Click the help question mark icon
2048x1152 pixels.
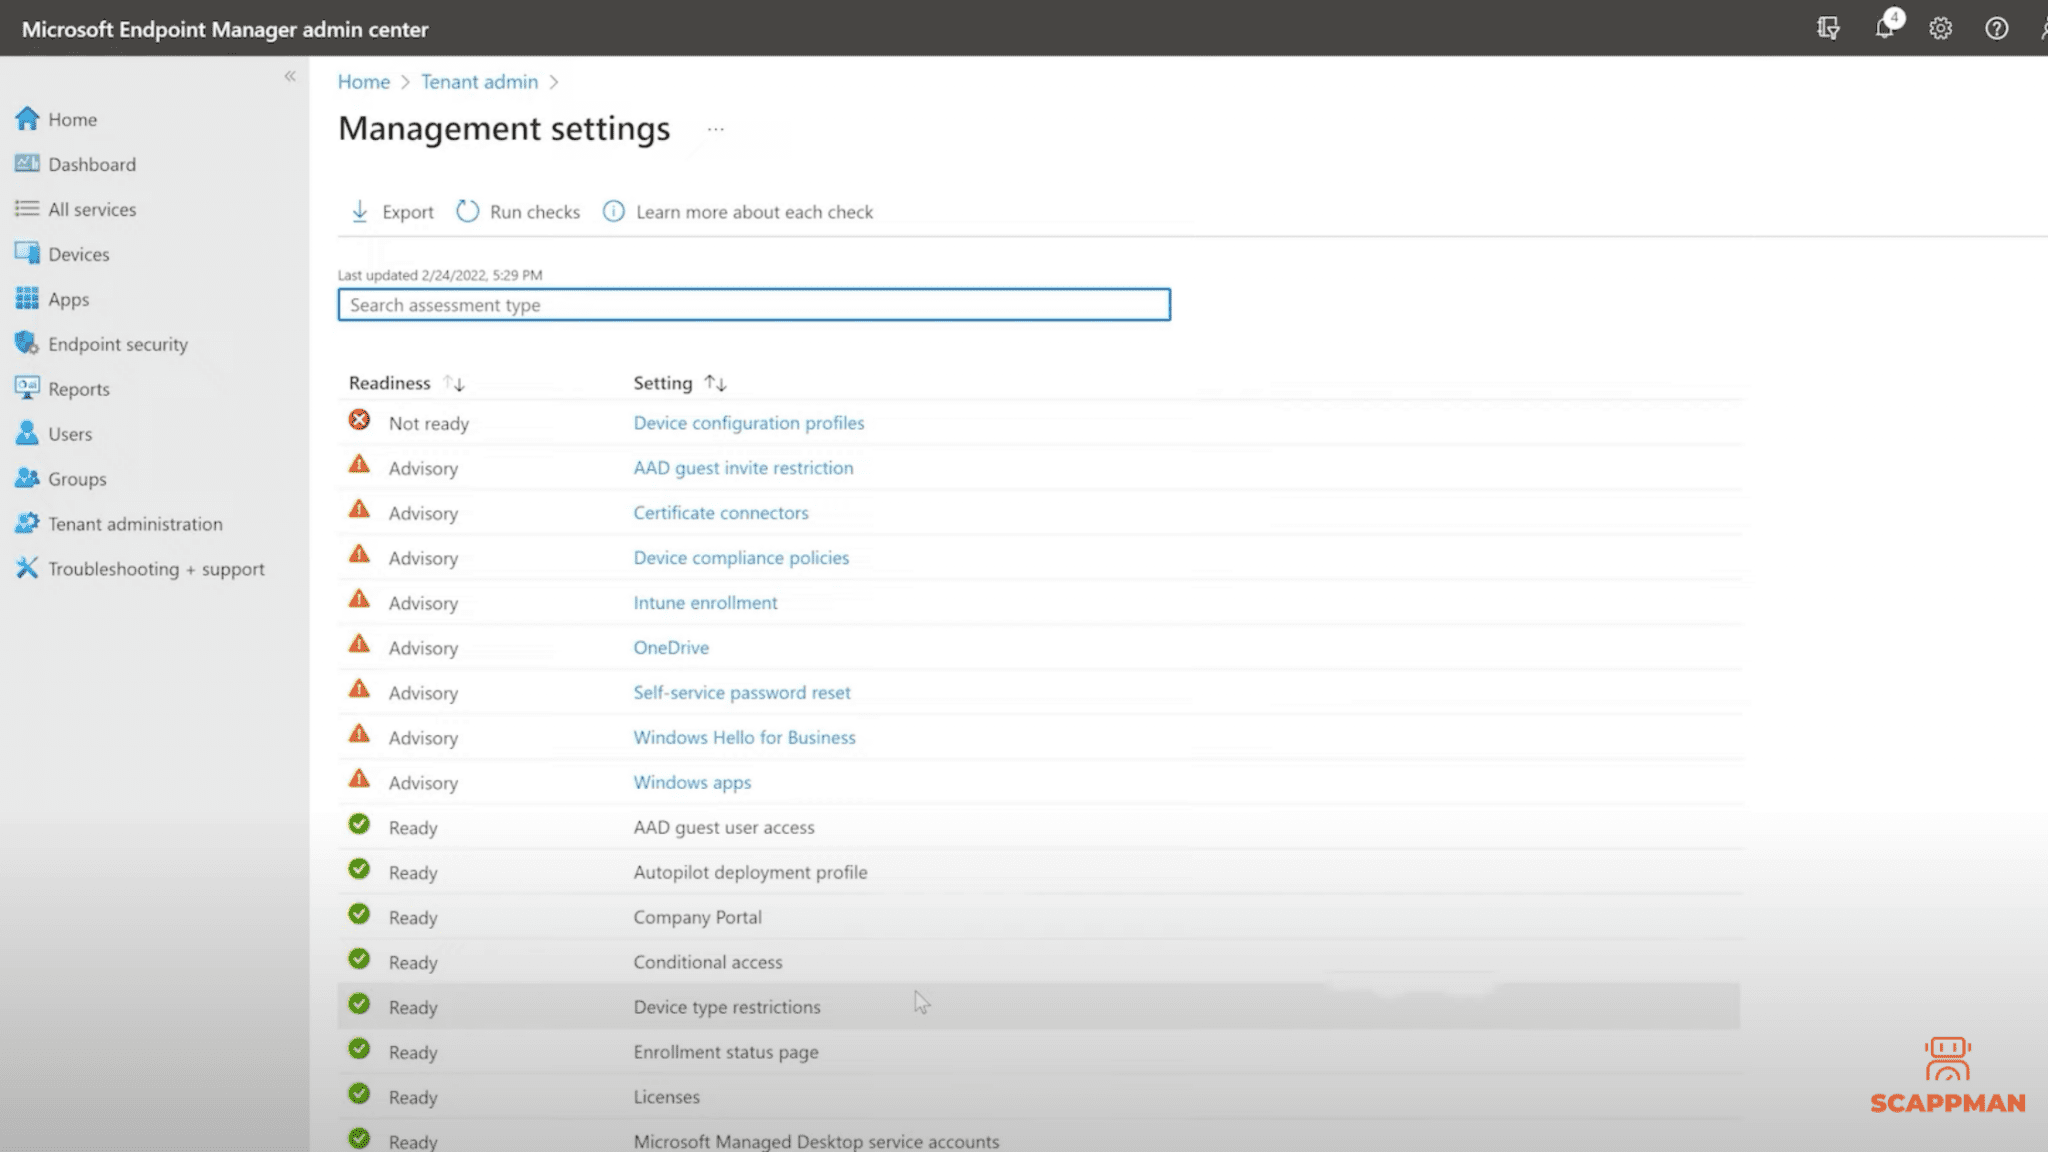(x=1996, y=28)
